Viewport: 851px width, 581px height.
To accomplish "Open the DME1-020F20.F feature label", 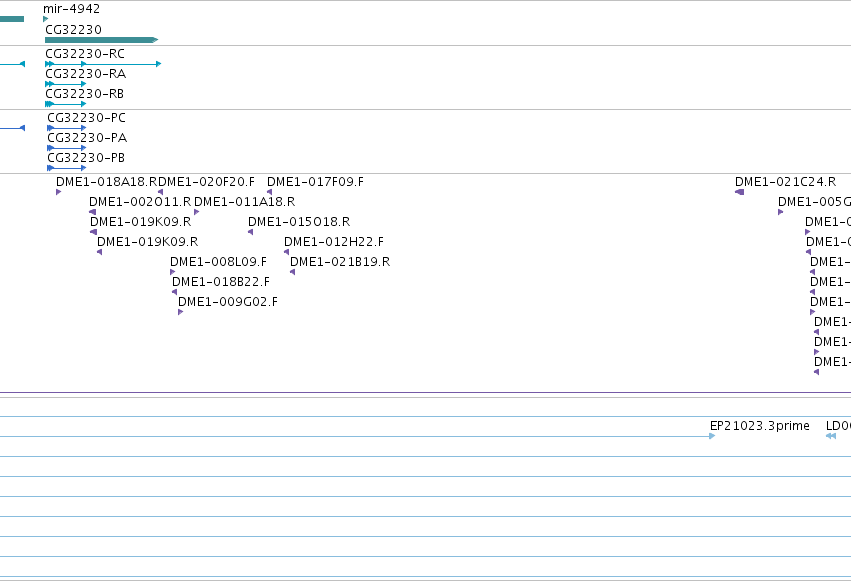I will (206, 182).
